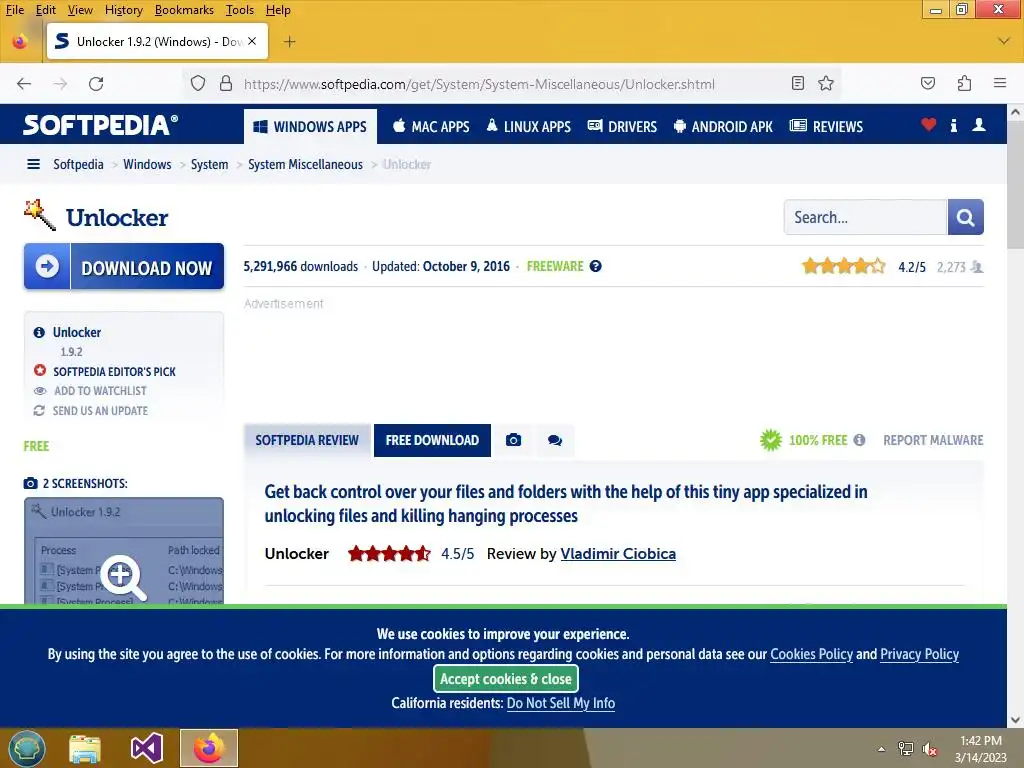1024x768 pixels.
Task: Navigate to System Miscellaneous breadcrumb
Action: [305, 164]
